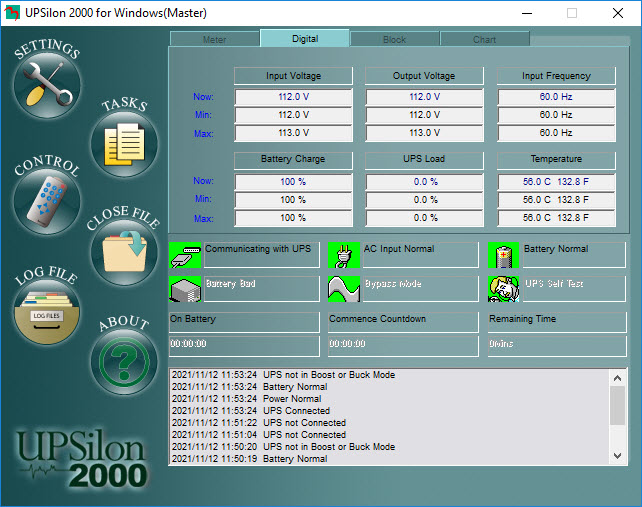Screen dimensions: 642x507
Task: Click the Remaining Time label
Action: pyautogui.click(x=557, y=322)
